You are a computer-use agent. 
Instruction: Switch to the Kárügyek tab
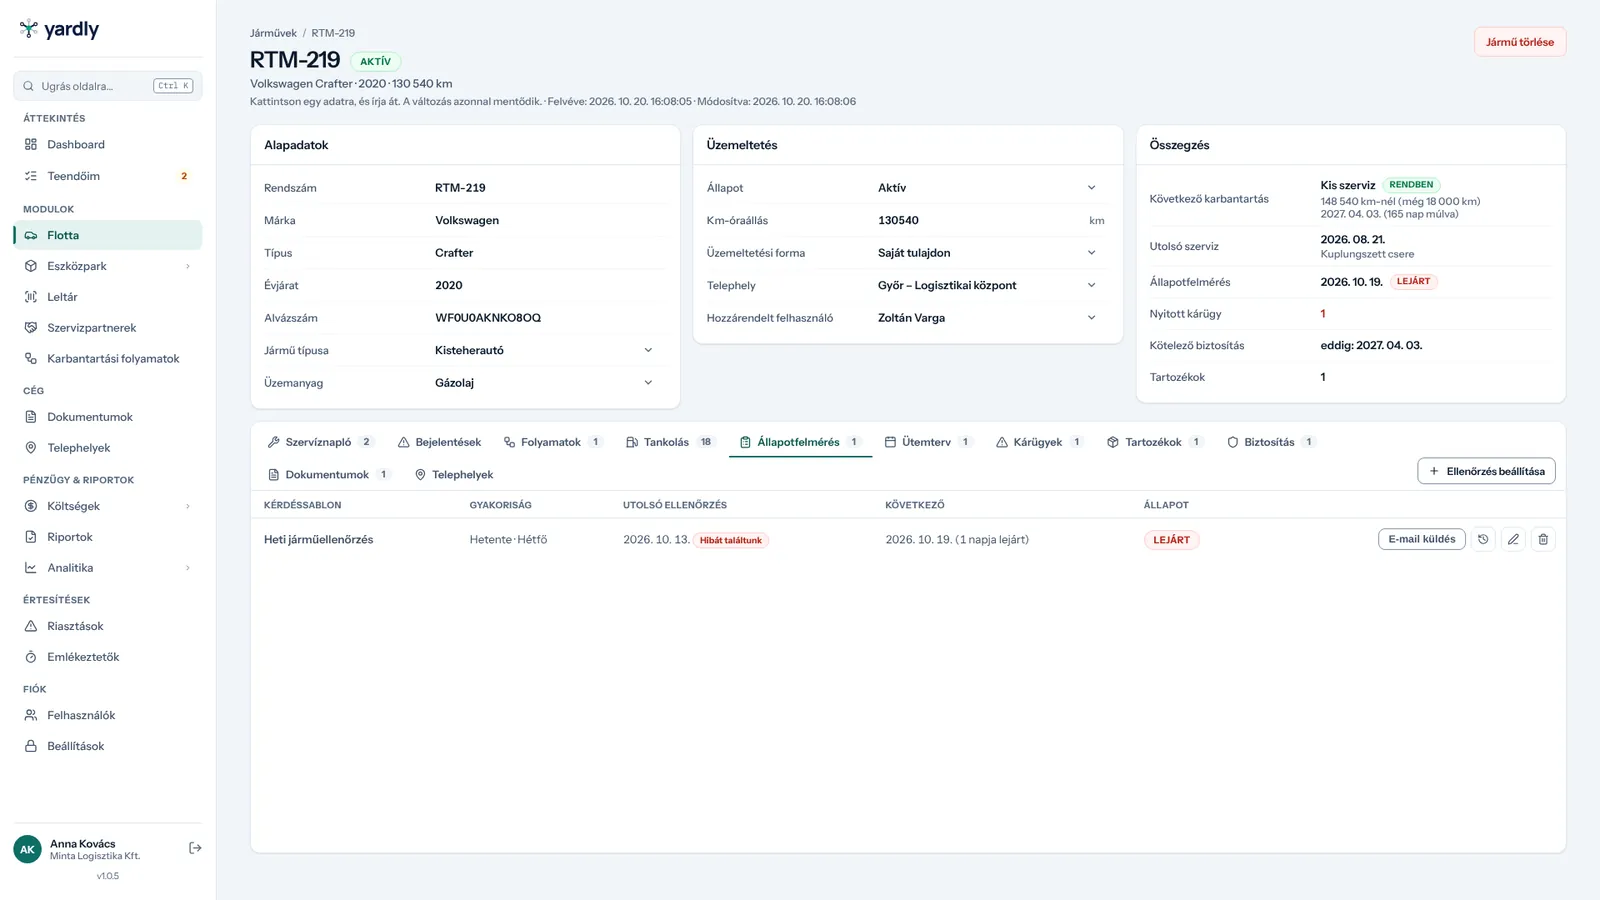[x=1039, y=442]
